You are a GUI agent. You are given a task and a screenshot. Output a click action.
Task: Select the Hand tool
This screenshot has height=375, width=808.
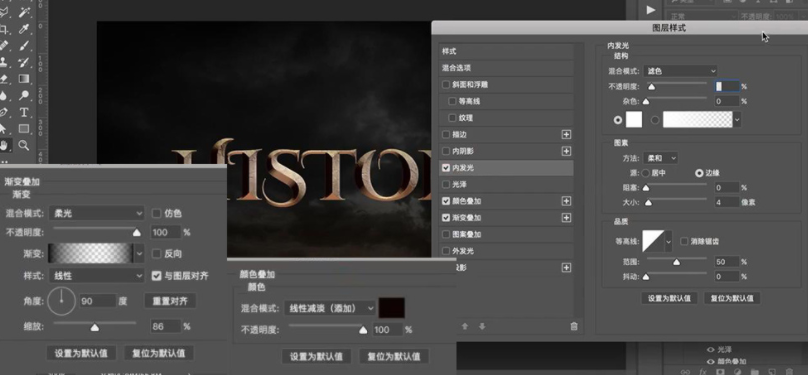4,145
